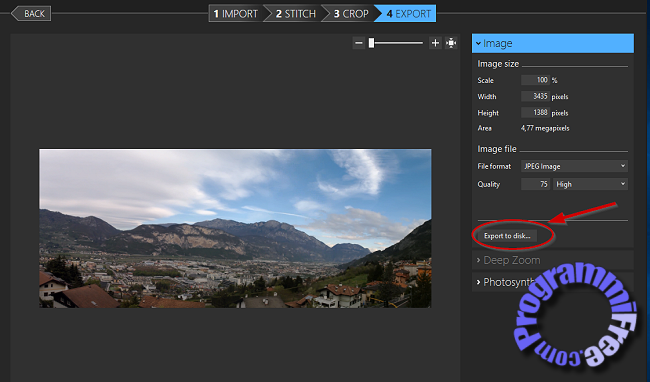Go back with the BACK button
The width and height of the screenshot is (650, 382).
pyautogui.click(x=31, y=14)
